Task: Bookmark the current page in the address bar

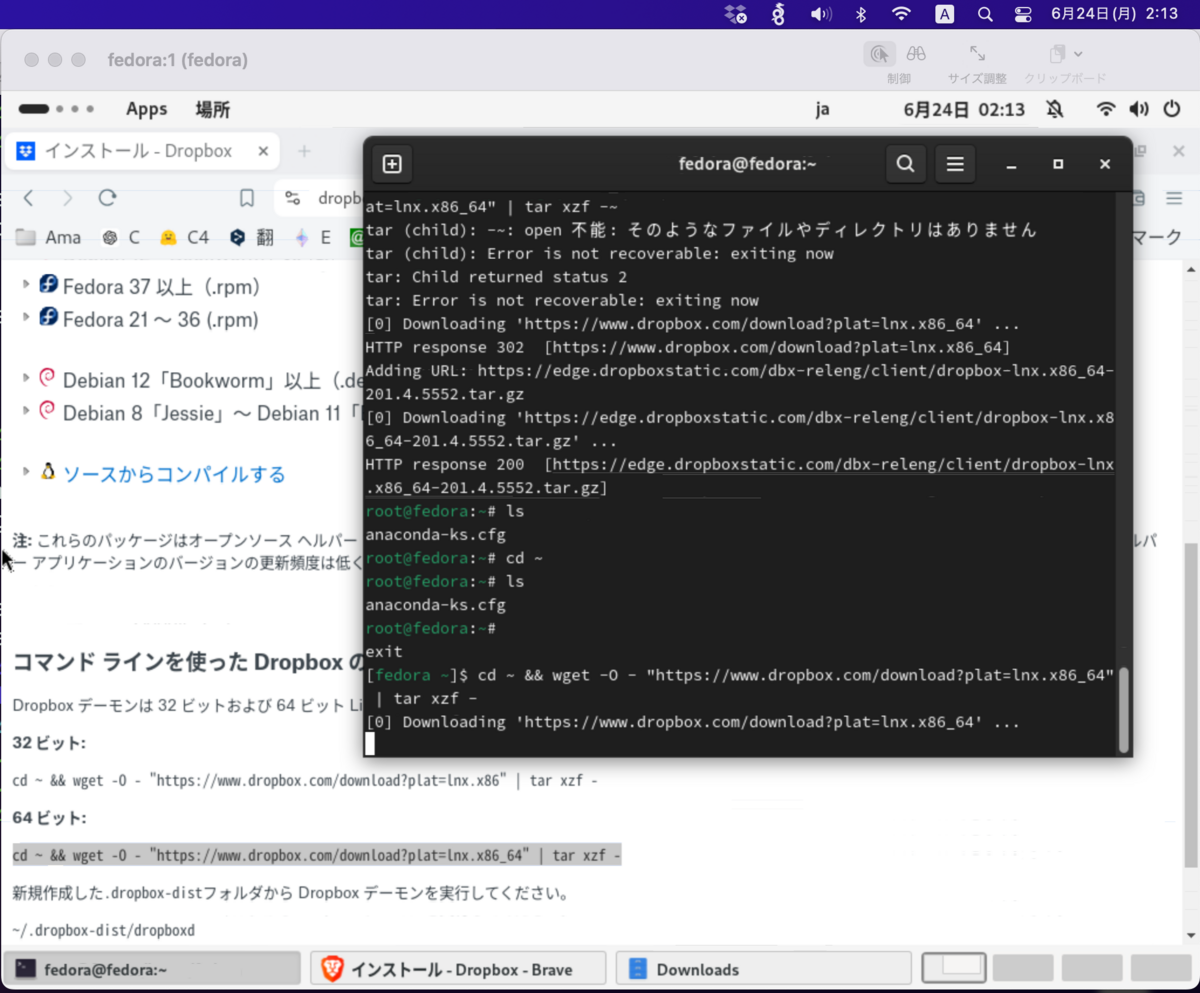Action: pos(247,198)
